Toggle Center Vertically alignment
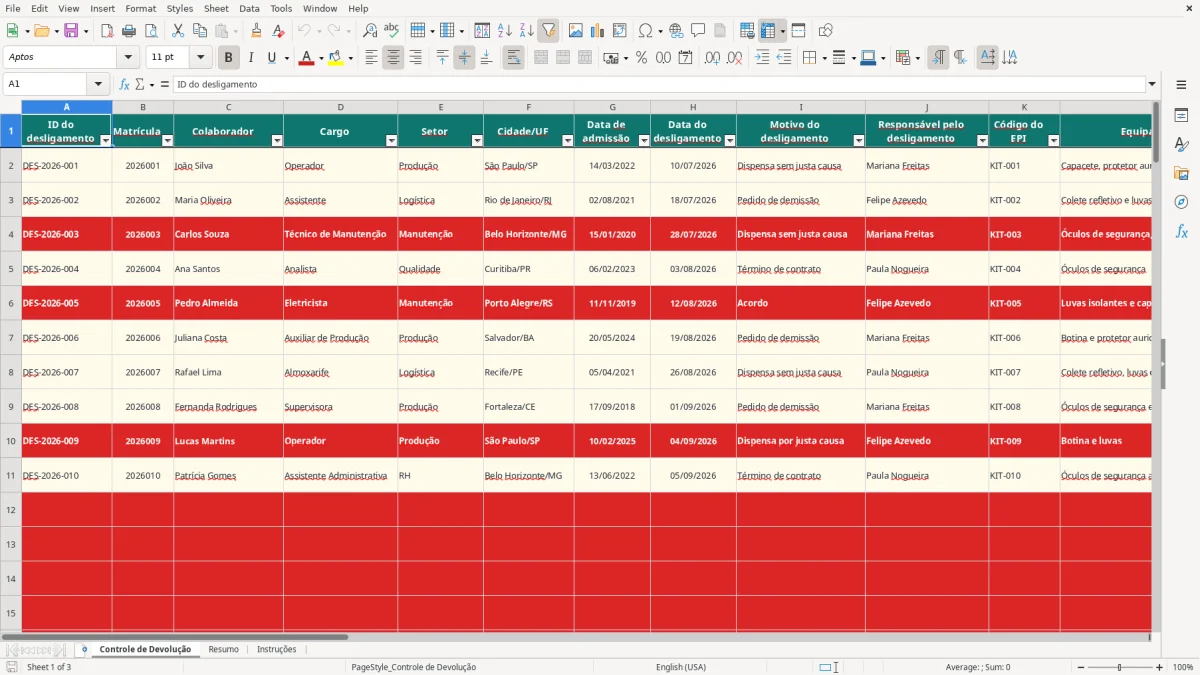The height and width of the screenshot is (675, 1200). click(x=464, y=58)
